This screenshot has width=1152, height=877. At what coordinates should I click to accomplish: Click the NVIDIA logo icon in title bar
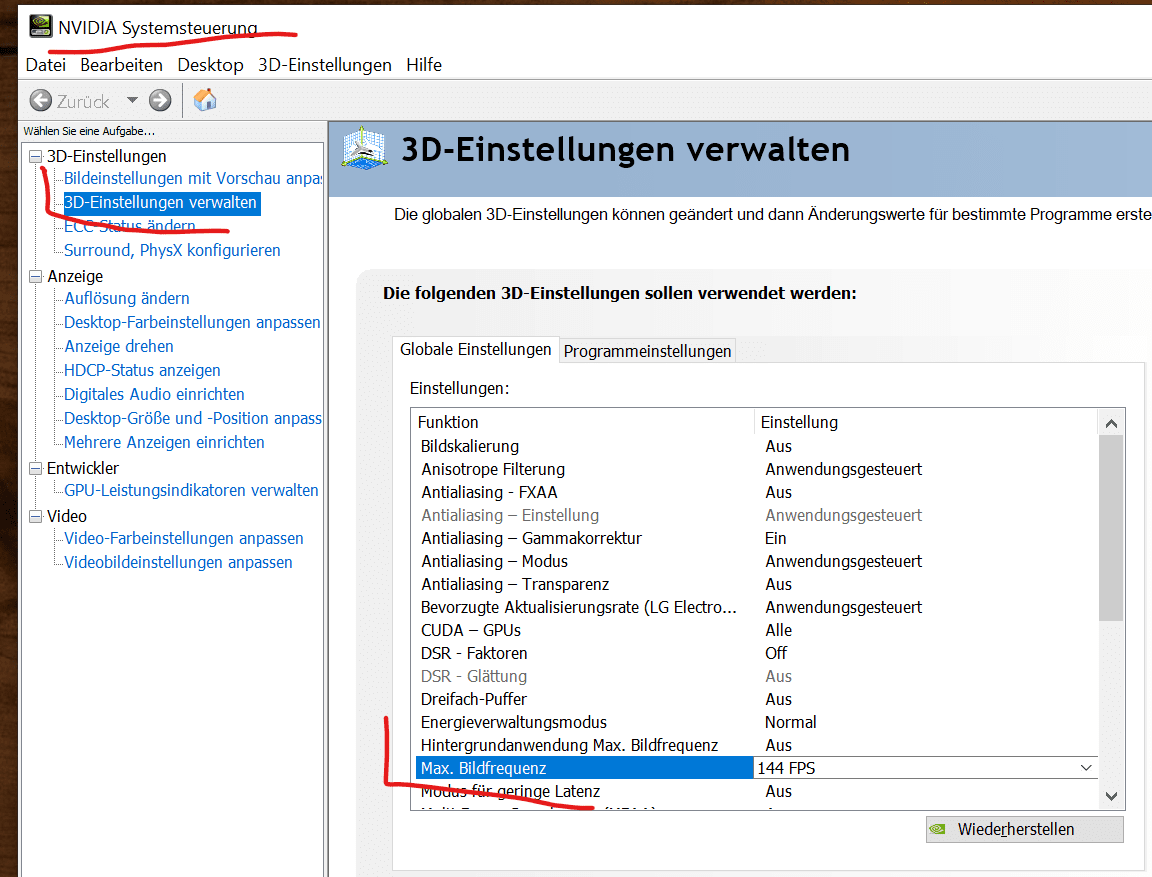[40, 26]
